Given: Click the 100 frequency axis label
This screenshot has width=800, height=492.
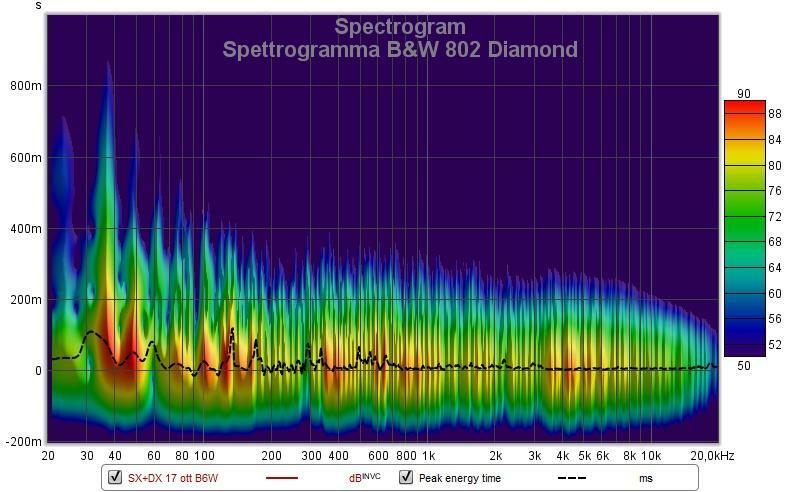Looking at the screenshot, I should tap(205, 456).
